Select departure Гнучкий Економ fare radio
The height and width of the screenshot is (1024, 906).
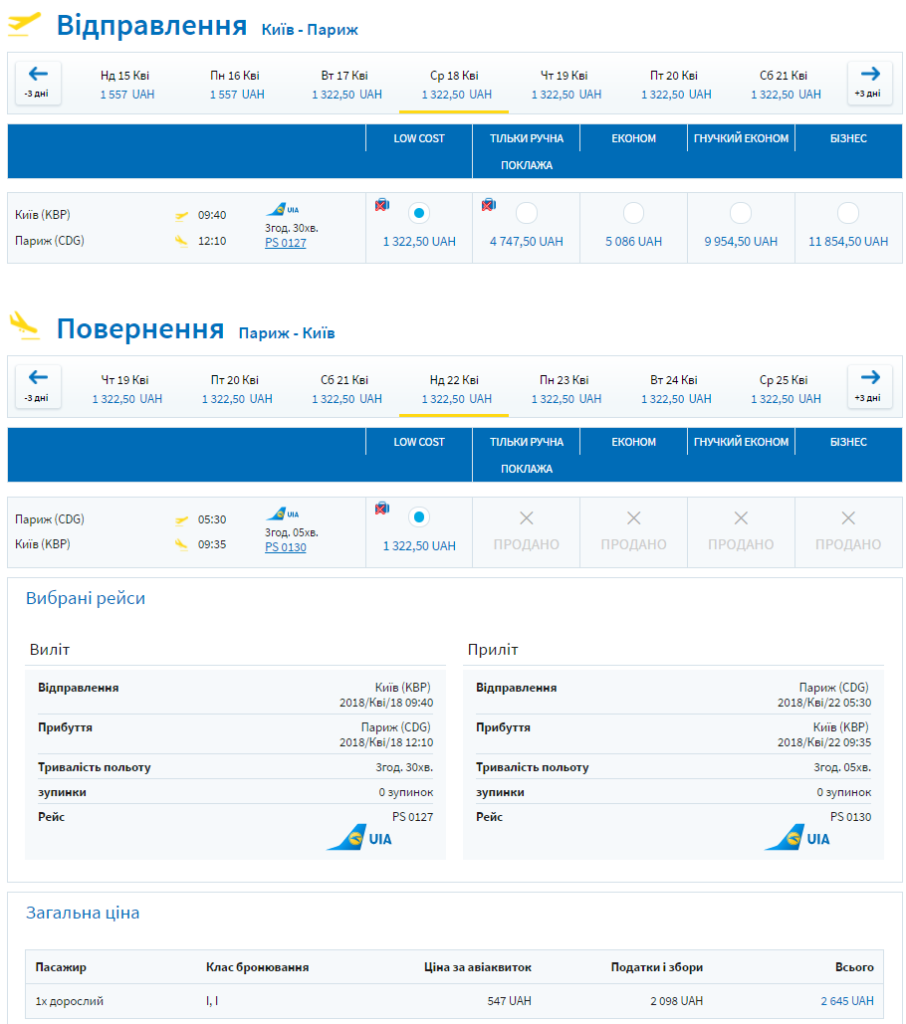[x=740, y=214]
